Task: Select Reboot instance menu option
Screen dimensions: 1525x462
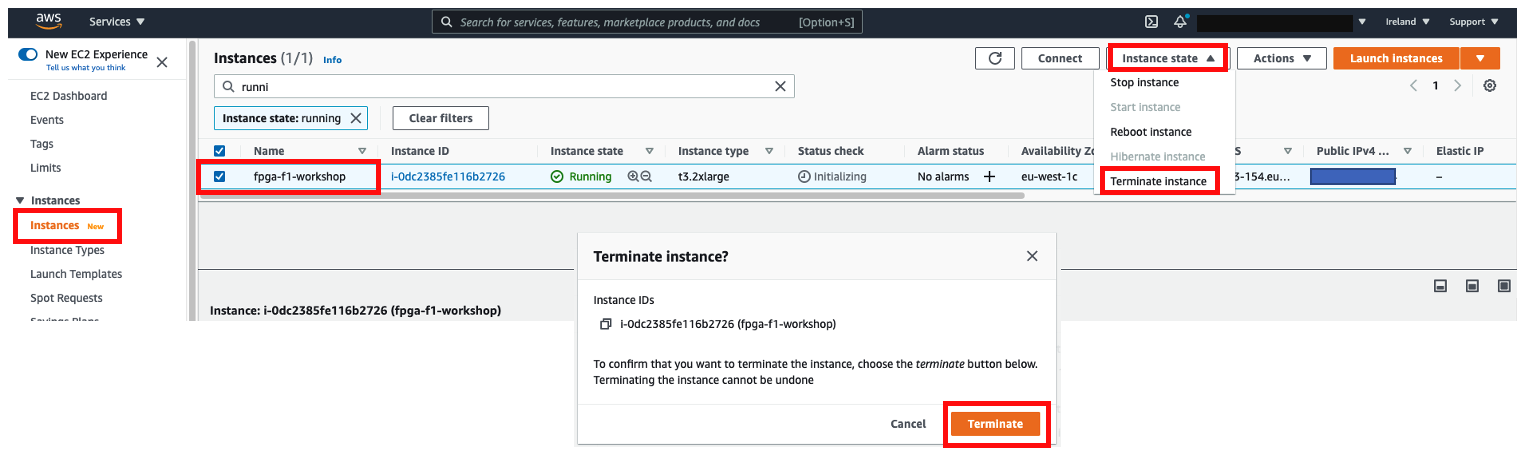Action: pos(1150,132)
